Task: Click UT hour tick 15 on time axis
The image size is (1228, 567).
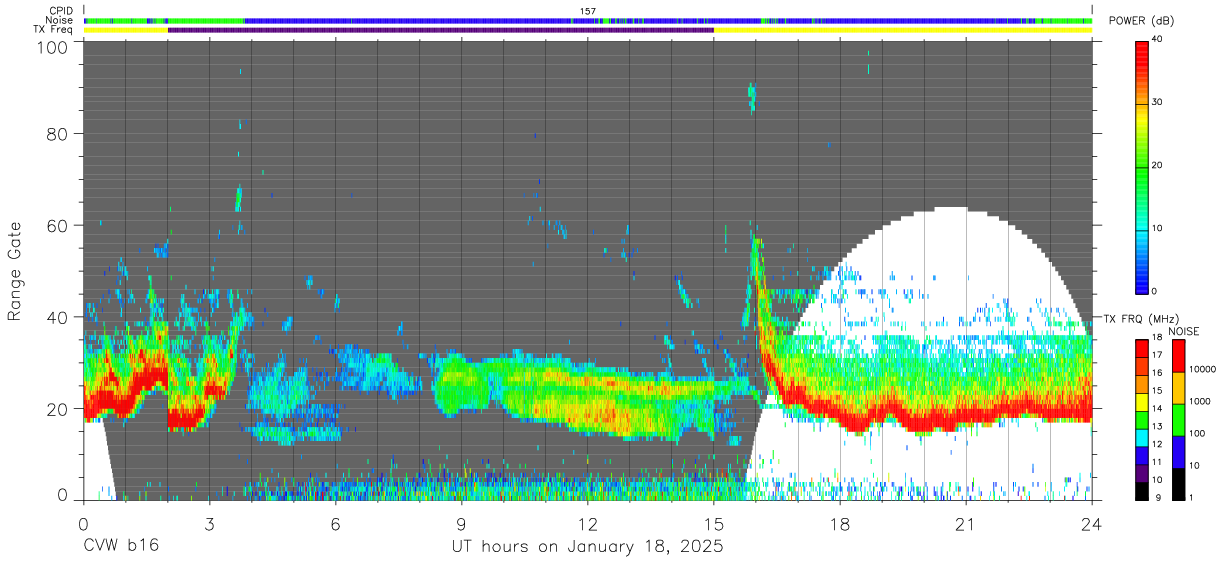Action: (713, 522)
